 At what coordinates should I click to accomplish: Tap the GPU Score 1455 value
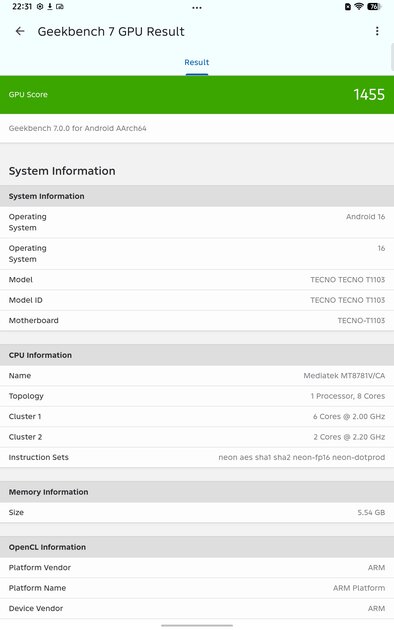click(x=369, y=94)
